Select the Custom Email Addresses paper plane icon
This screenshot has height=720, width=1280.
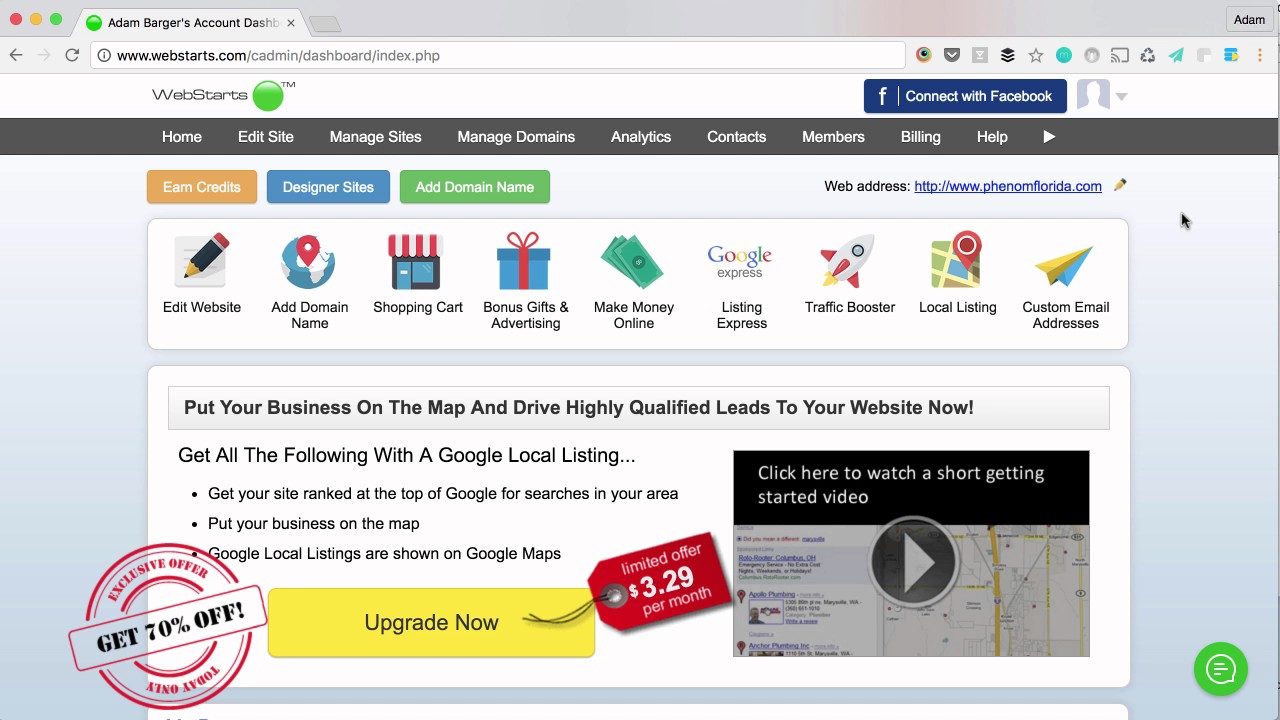1064,266
